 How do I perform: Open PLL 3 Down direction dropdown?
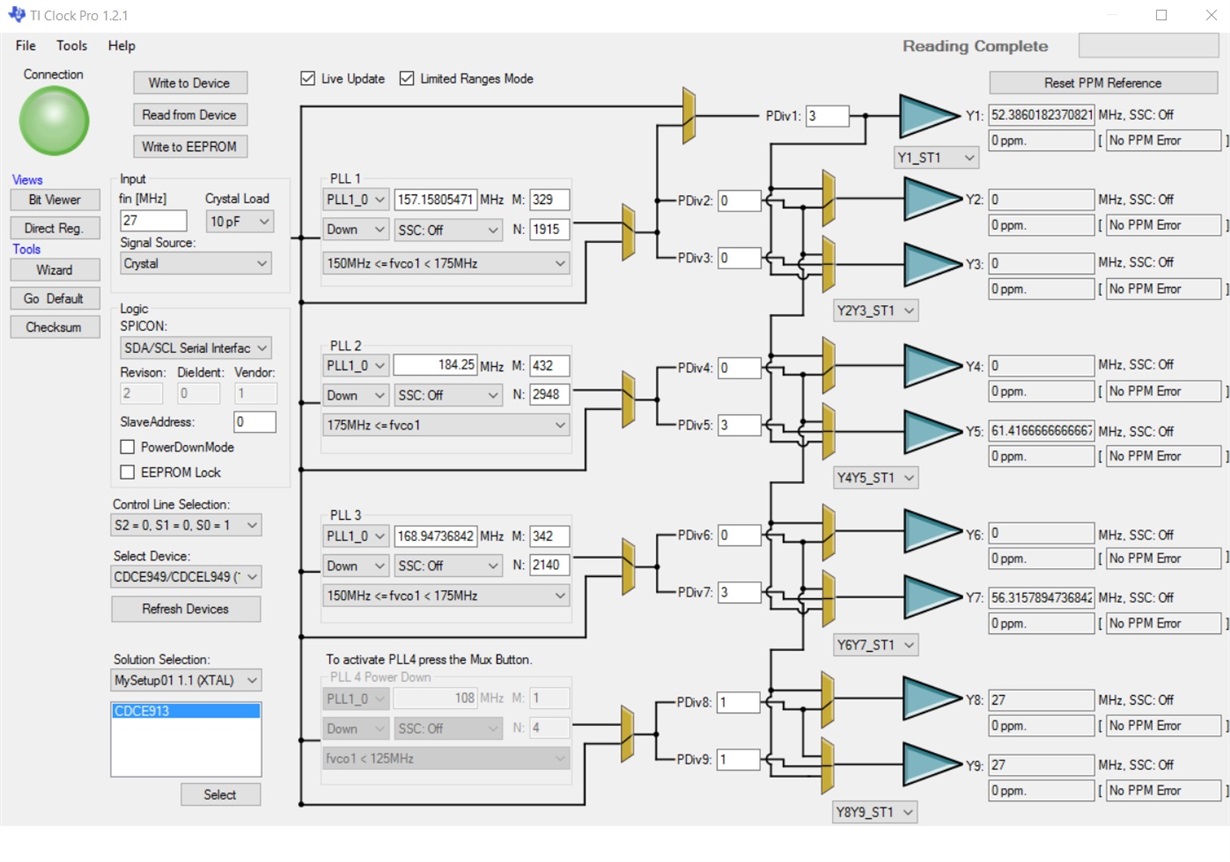click(x=356, y=565)
